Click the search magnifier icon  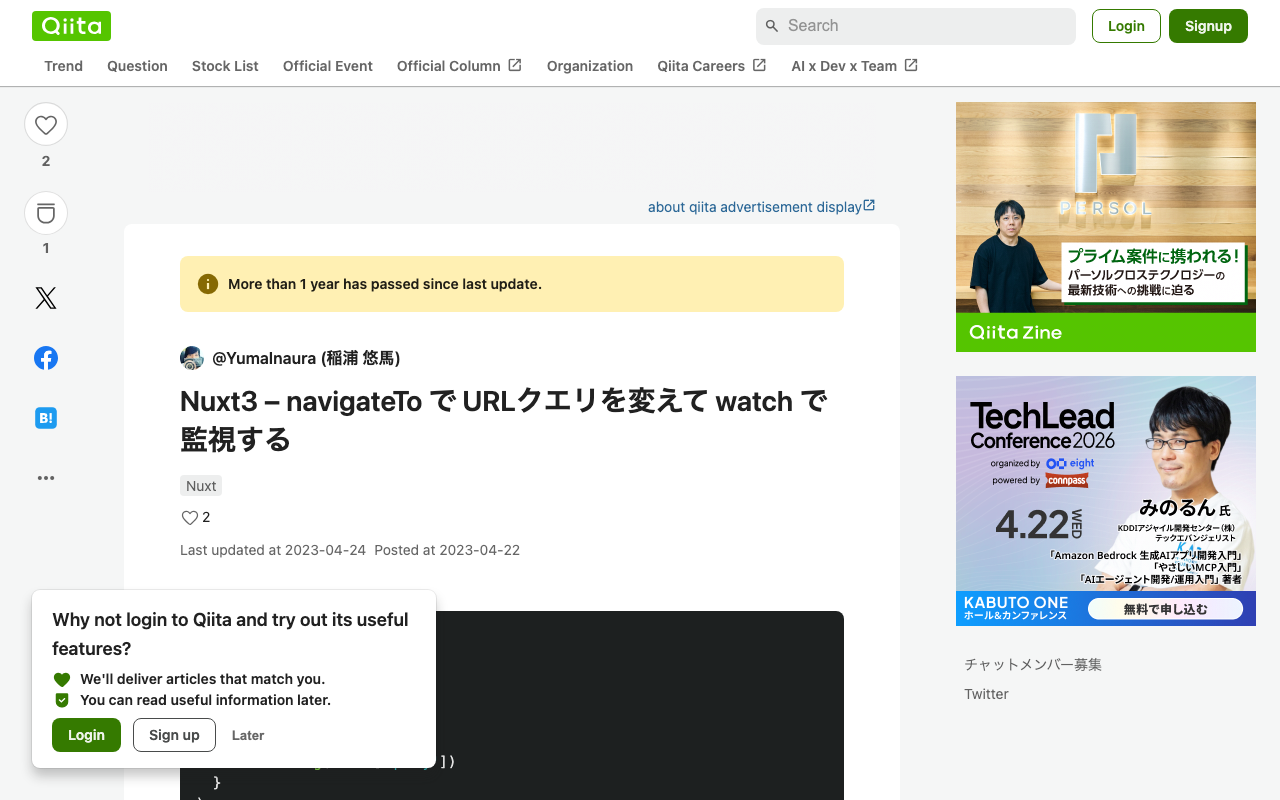[x=772, y=26]
